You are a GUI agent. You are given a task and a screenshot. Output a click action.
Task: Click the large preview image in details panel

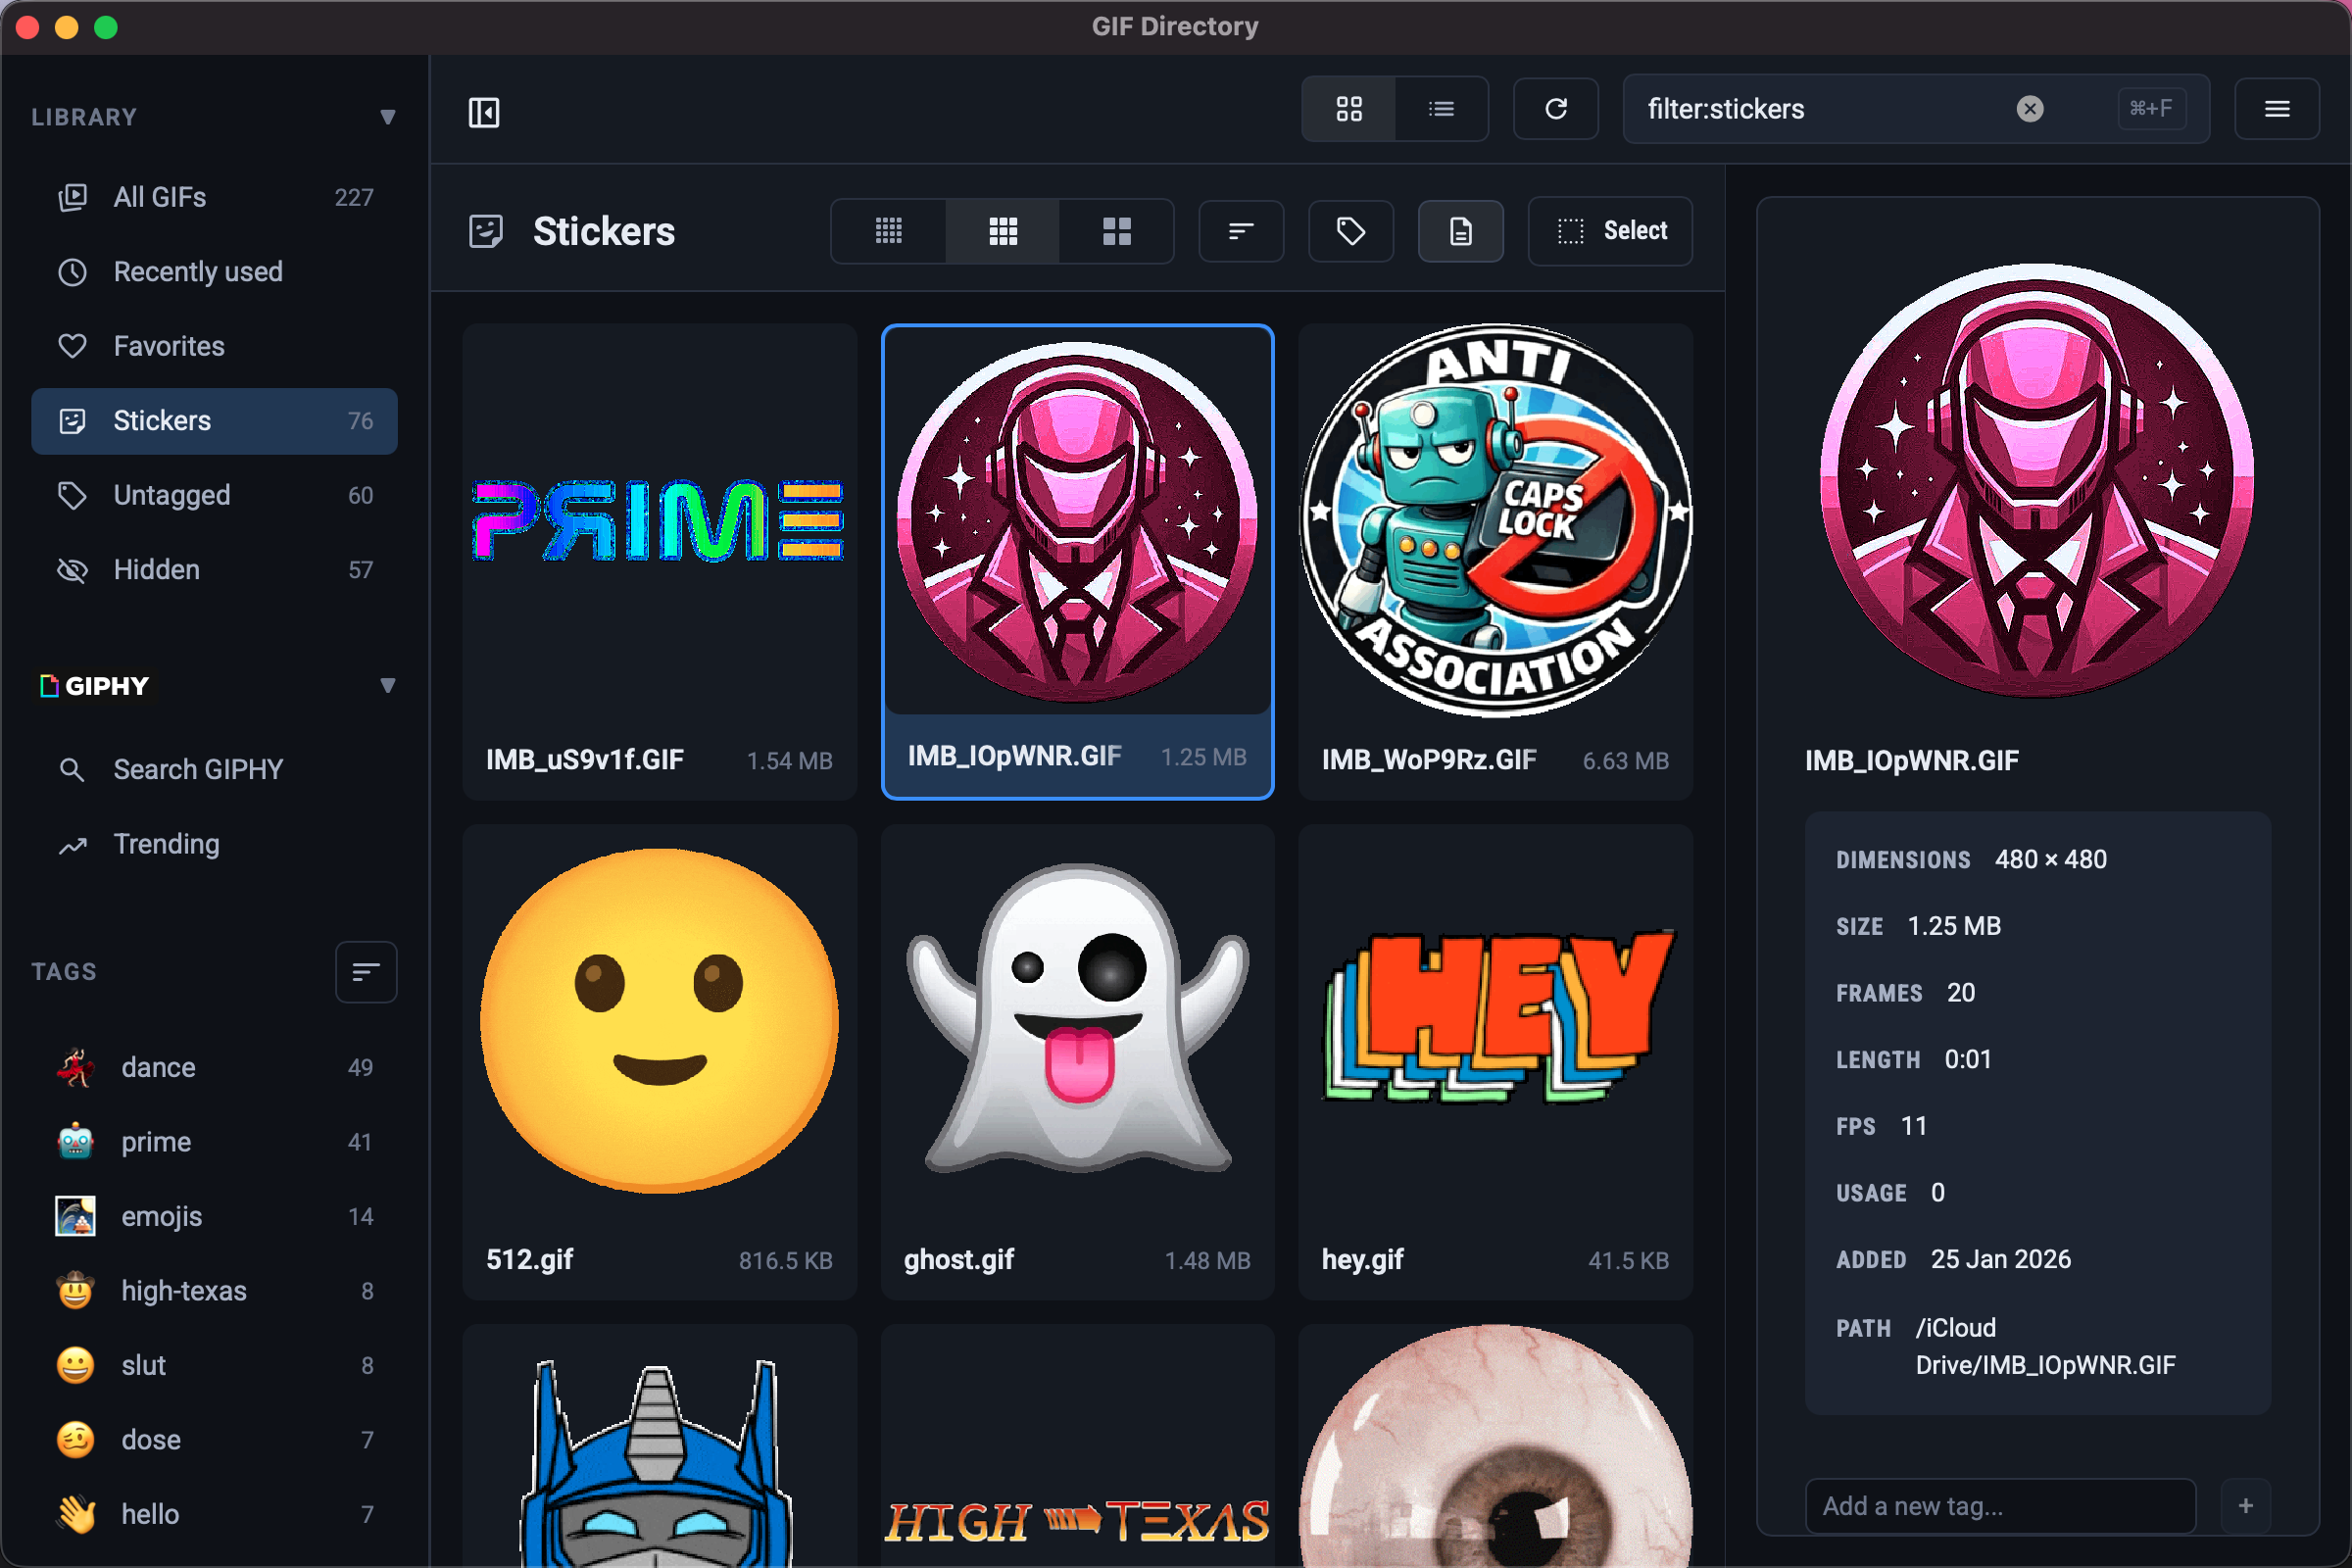[2037, 481]
